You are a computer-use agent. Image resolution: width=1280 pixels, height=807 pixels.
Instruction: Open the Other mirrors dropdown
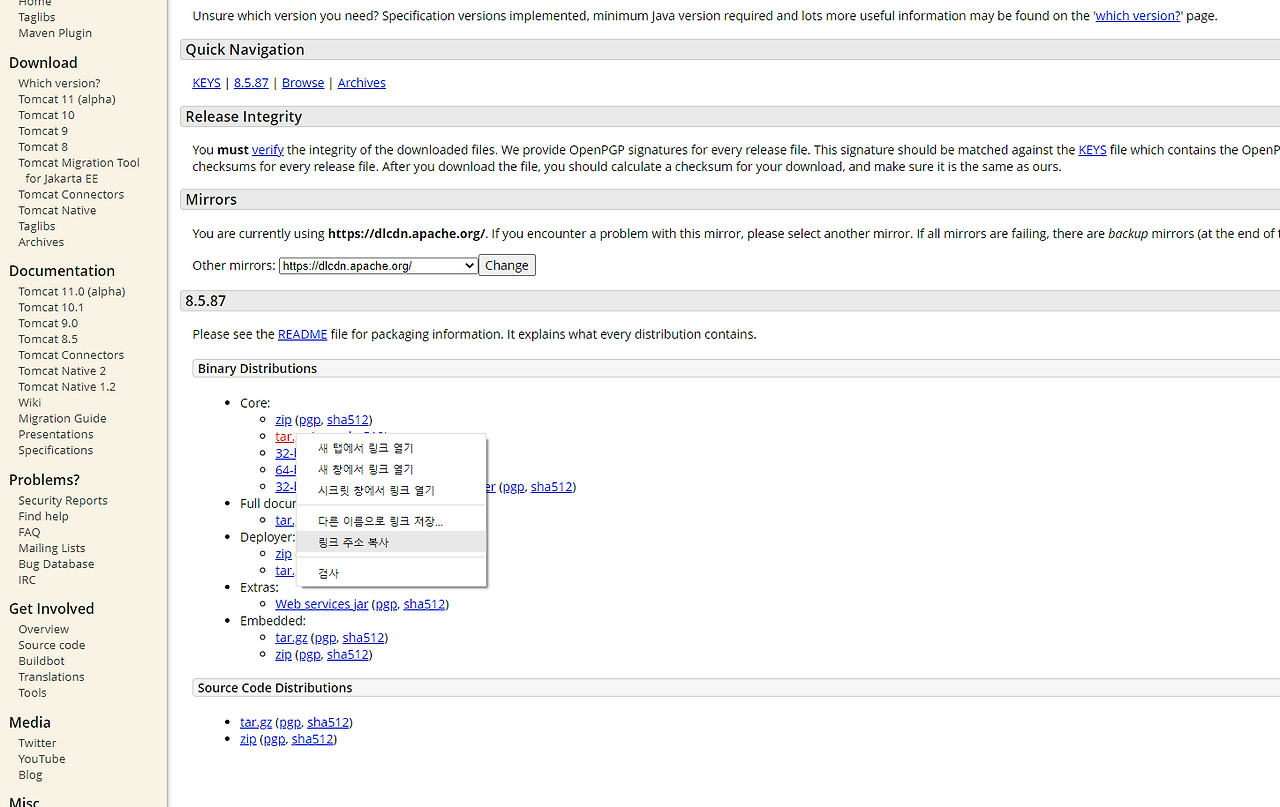[x=378, y=265]
